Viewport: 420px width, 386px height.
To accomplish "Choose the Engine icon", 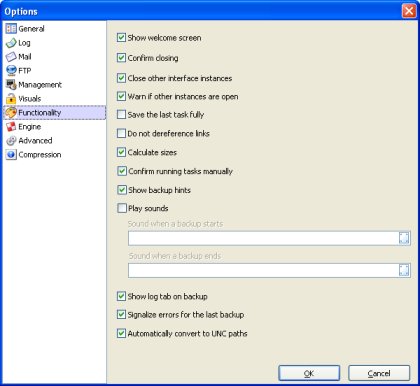I will 11,127.
